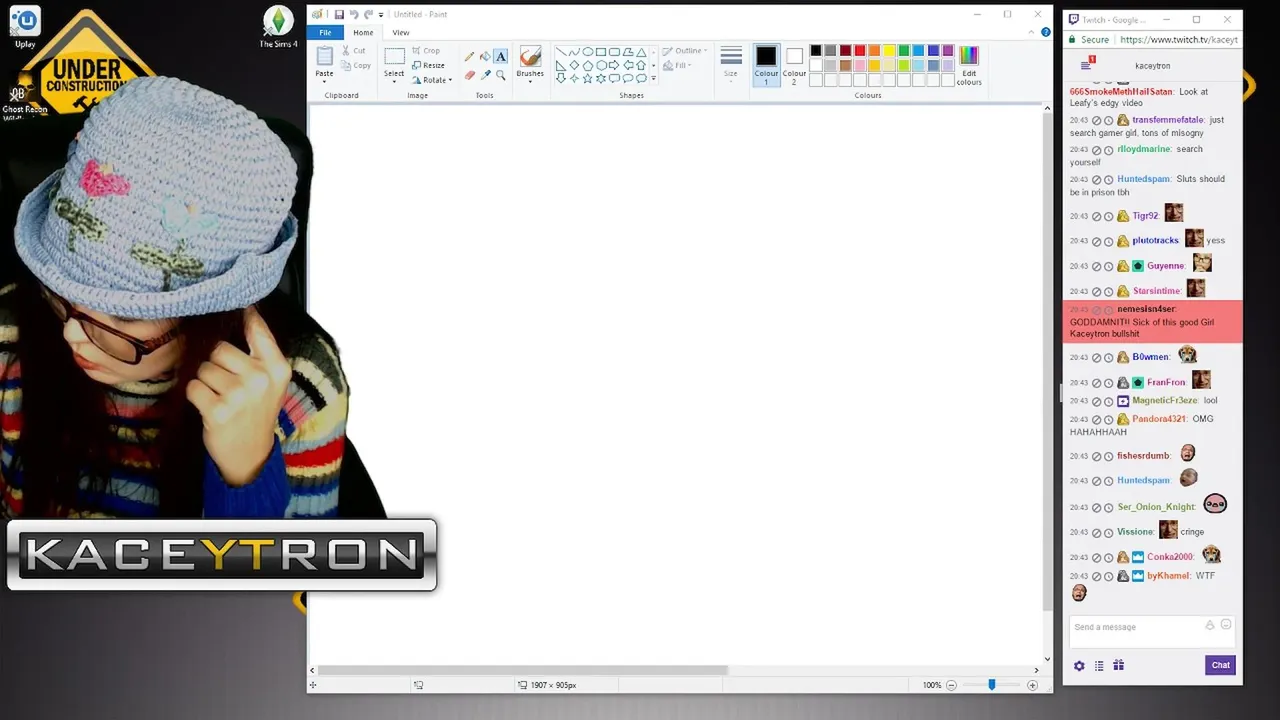The width and height of the screenshot is (1280, 720).
Task: Select the Pencil tool in Paint
Action: coord(469,57)
